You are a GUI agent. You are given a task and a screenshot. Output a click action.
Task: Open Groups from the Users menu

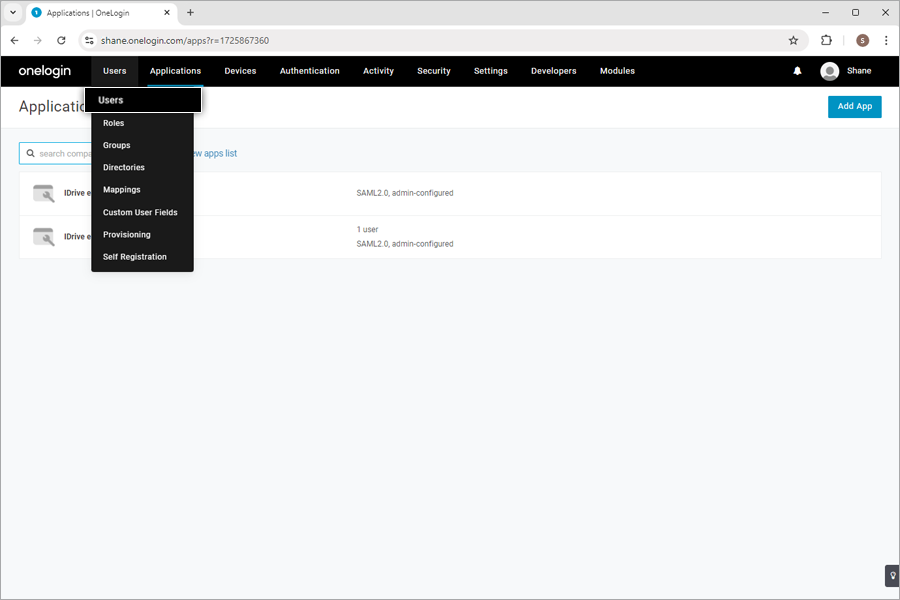point(142,145)
